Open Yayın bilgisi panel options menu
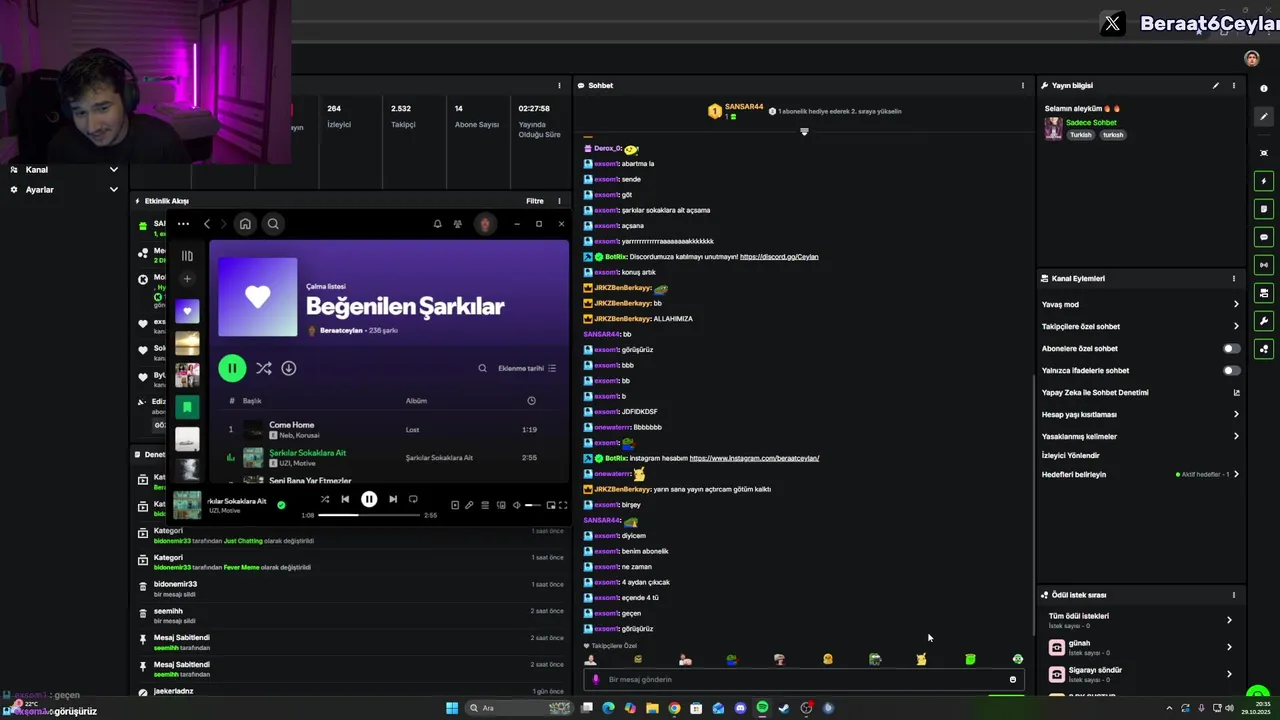Image resolution: width=1280 pixels, height=720 pixels. coord(1234,86)
